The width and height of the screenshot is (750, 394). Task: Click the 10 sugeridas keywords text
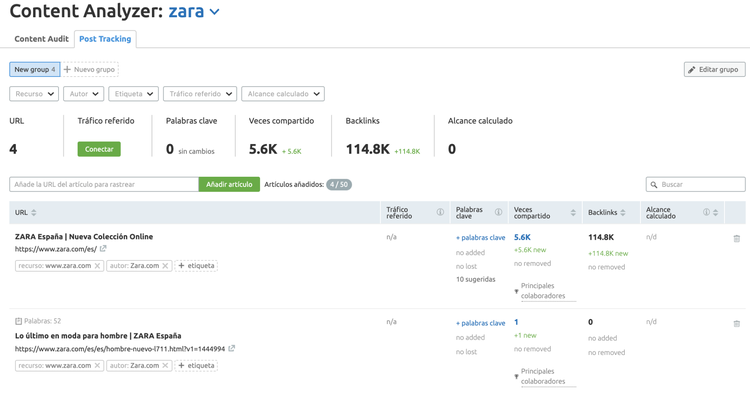coord(475,279)
